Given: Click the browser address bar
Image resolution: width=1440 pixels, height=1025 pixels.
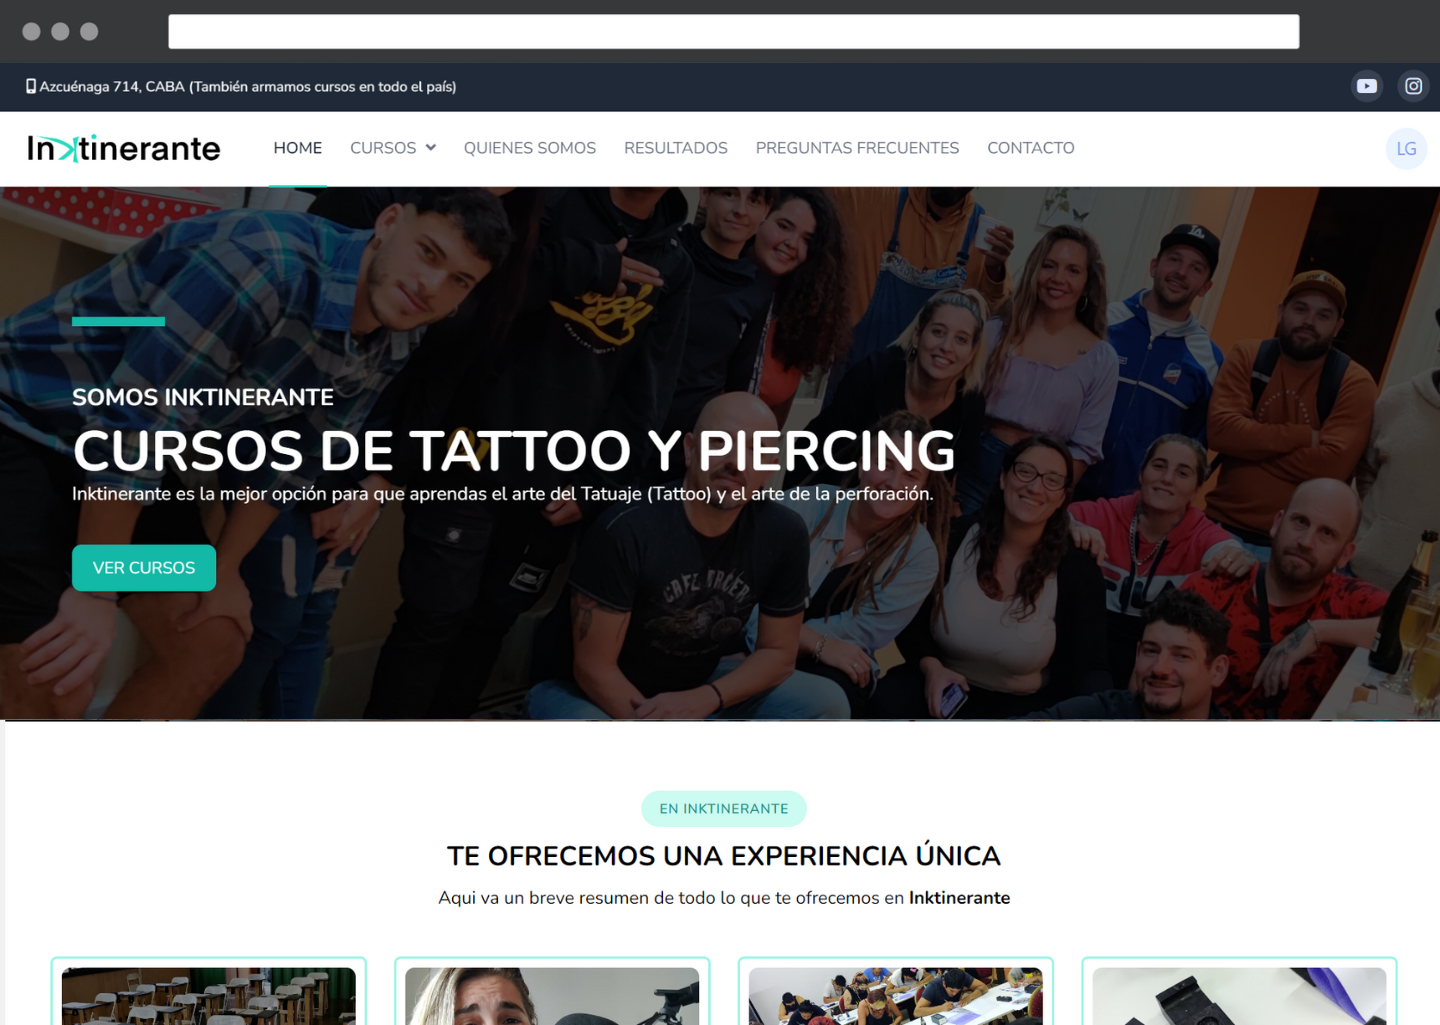Looking at the screenshot, I should pos(733,32).
